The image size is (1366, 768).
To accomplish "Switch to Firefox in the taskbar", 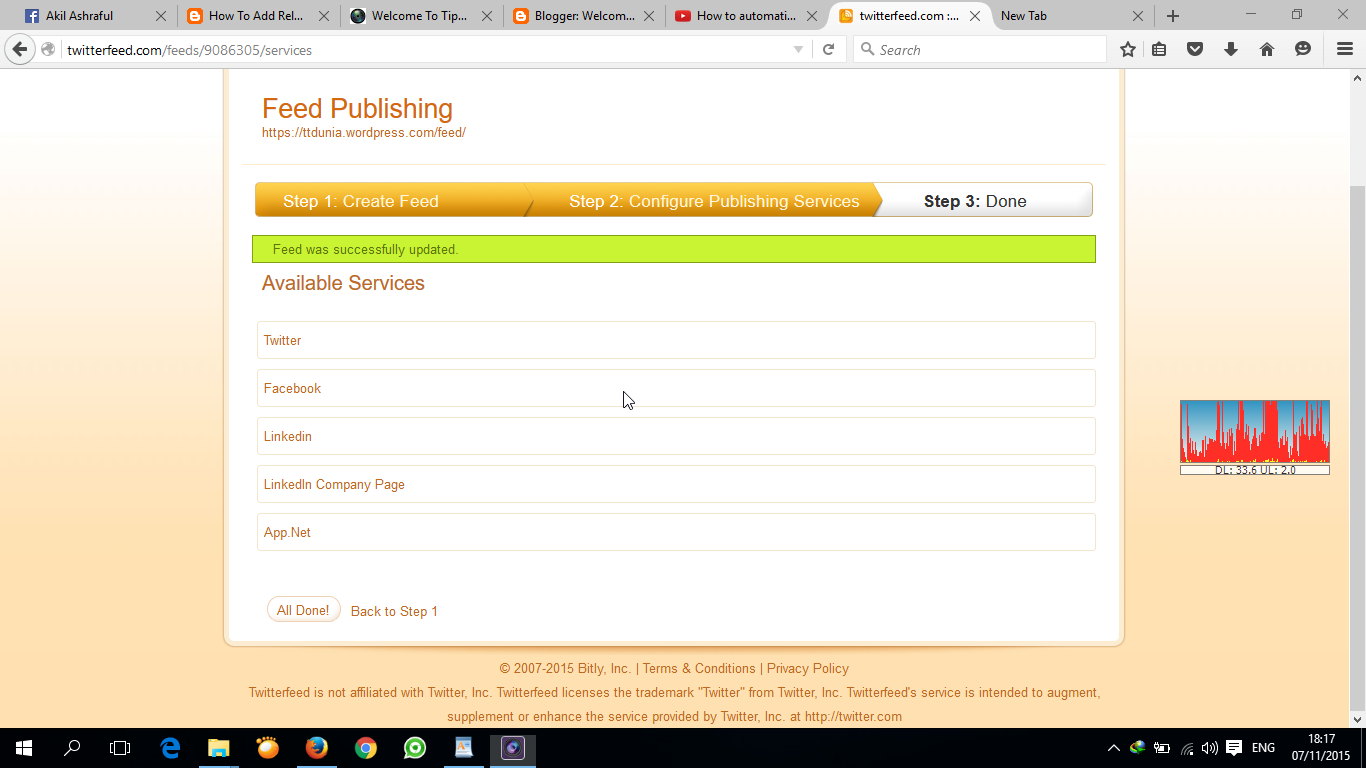I will 316,747.
